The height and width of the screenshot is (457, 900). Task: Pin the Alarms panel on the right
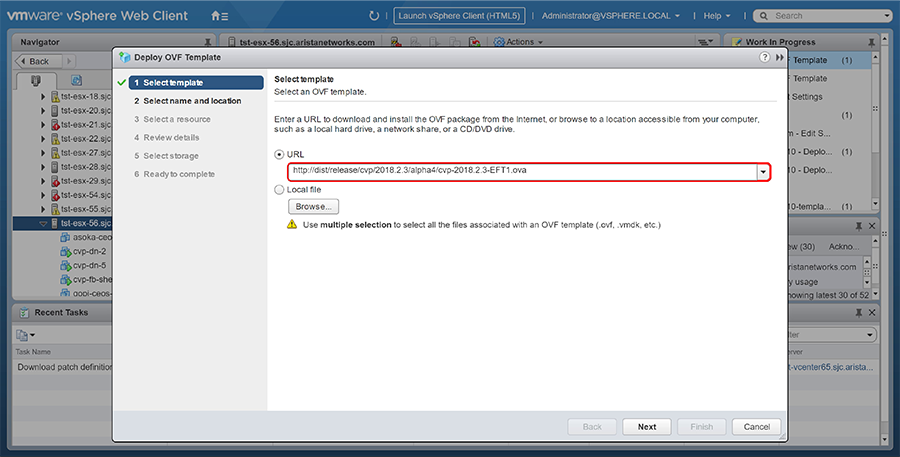coord(859,226)
